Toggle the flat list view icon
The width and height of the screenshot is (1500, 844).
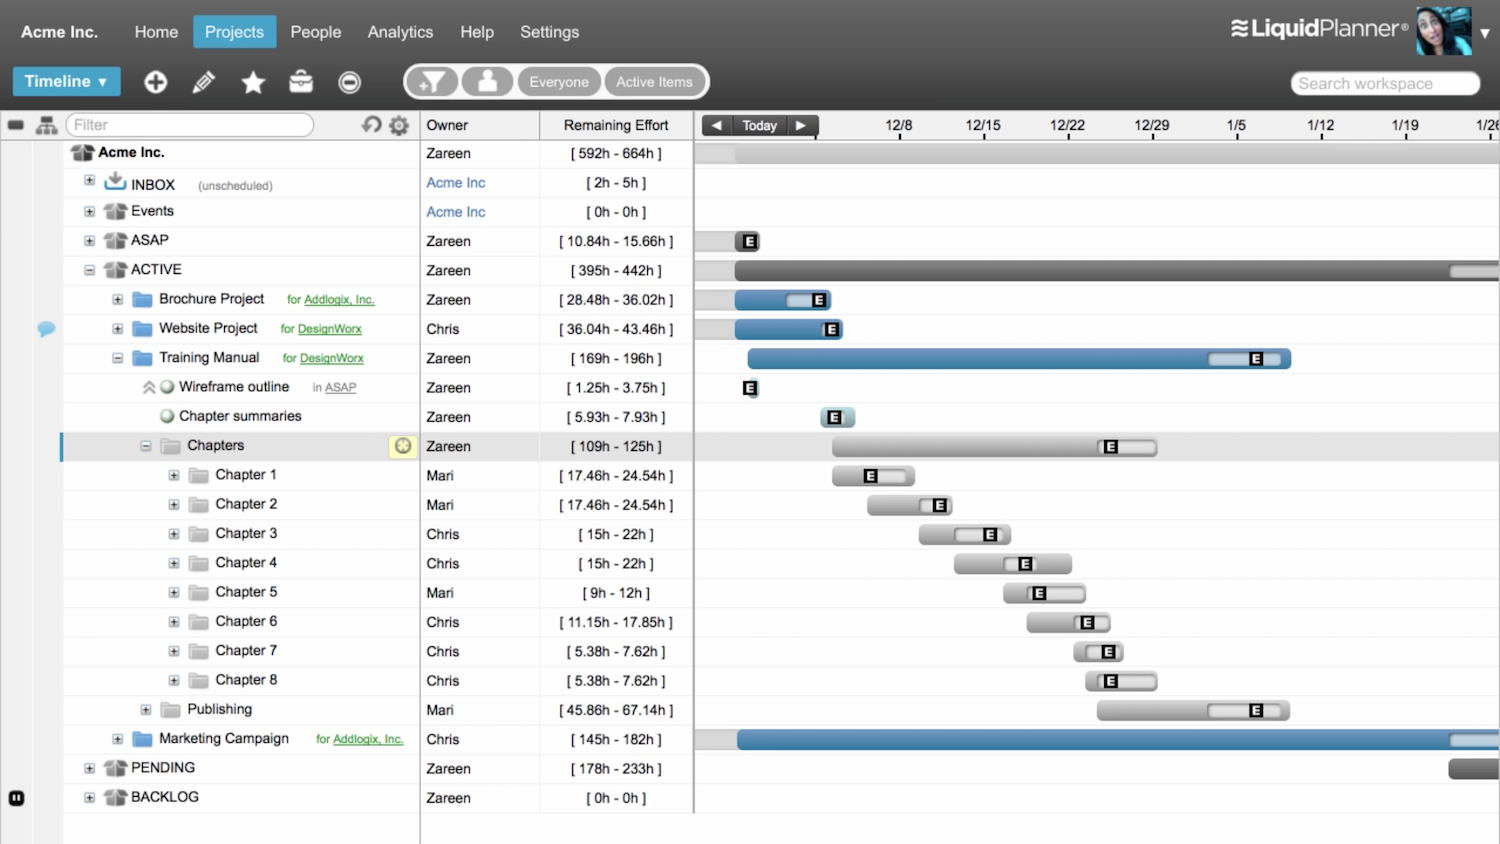click(x=16, y=124)
